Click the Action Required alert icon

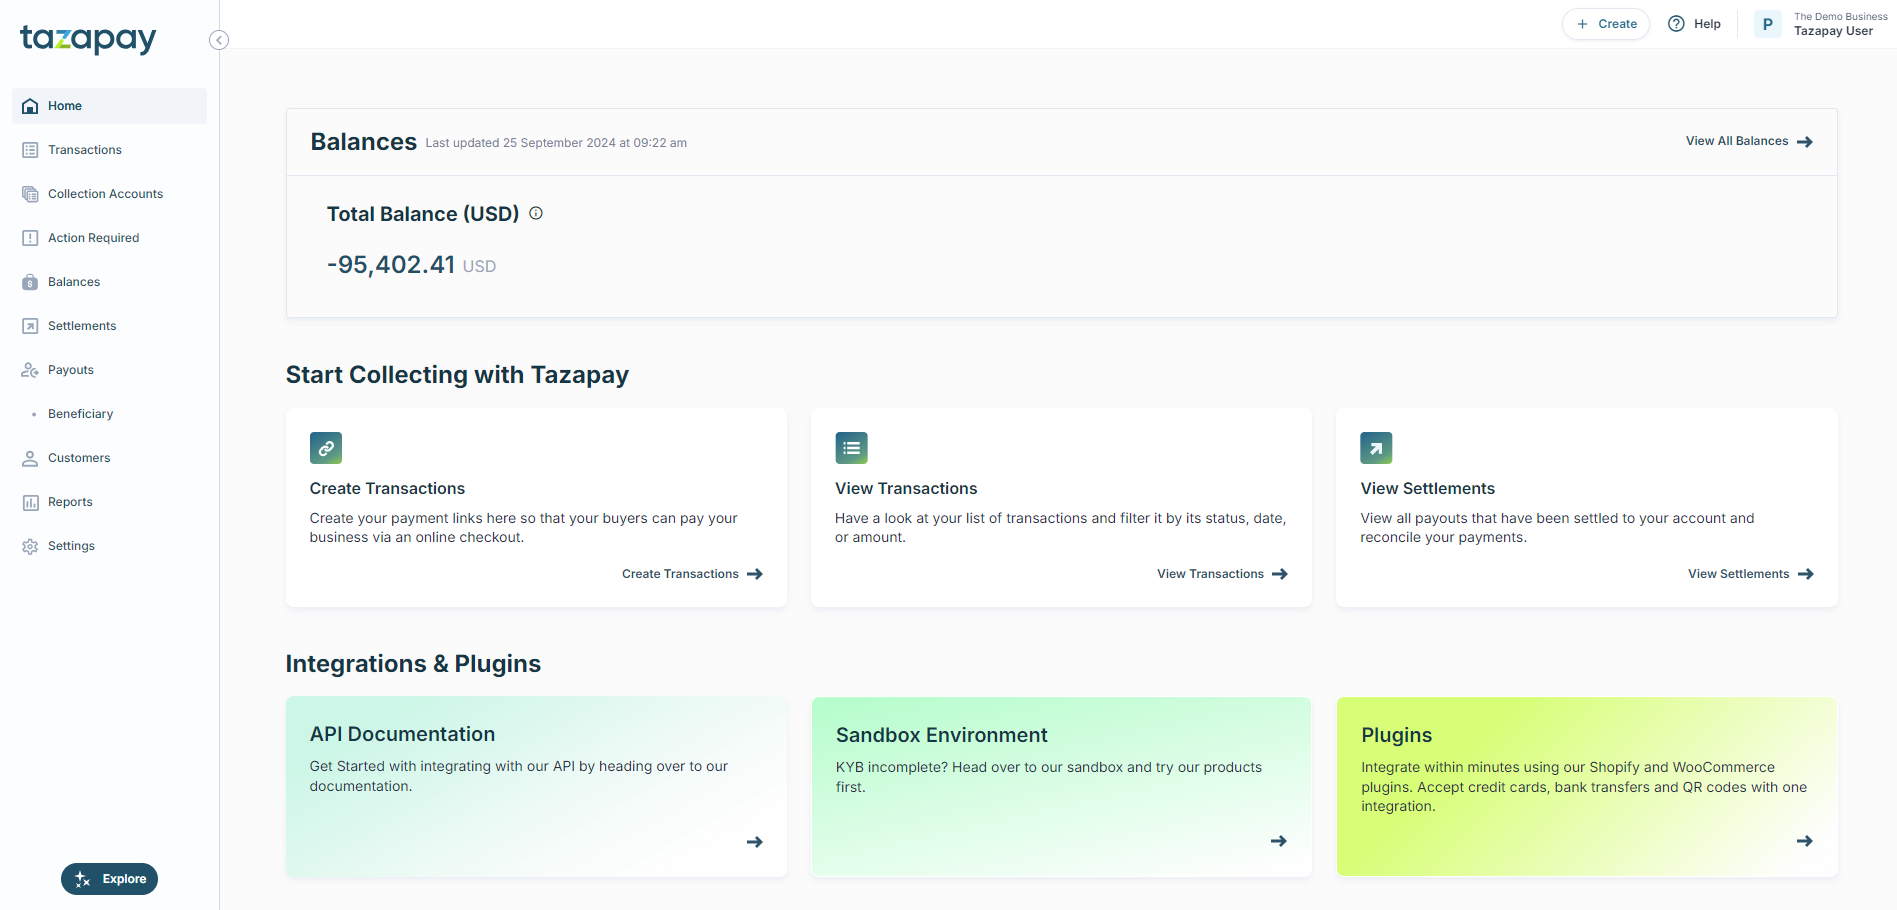(x=30, y=238)
